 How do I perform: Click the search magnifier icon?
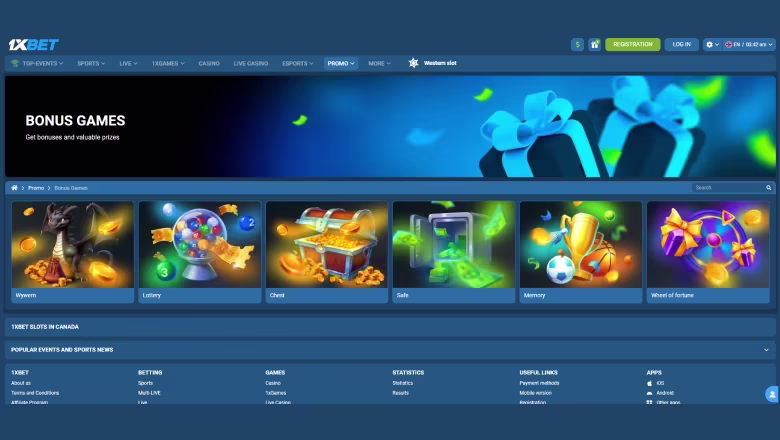(769, 188)
